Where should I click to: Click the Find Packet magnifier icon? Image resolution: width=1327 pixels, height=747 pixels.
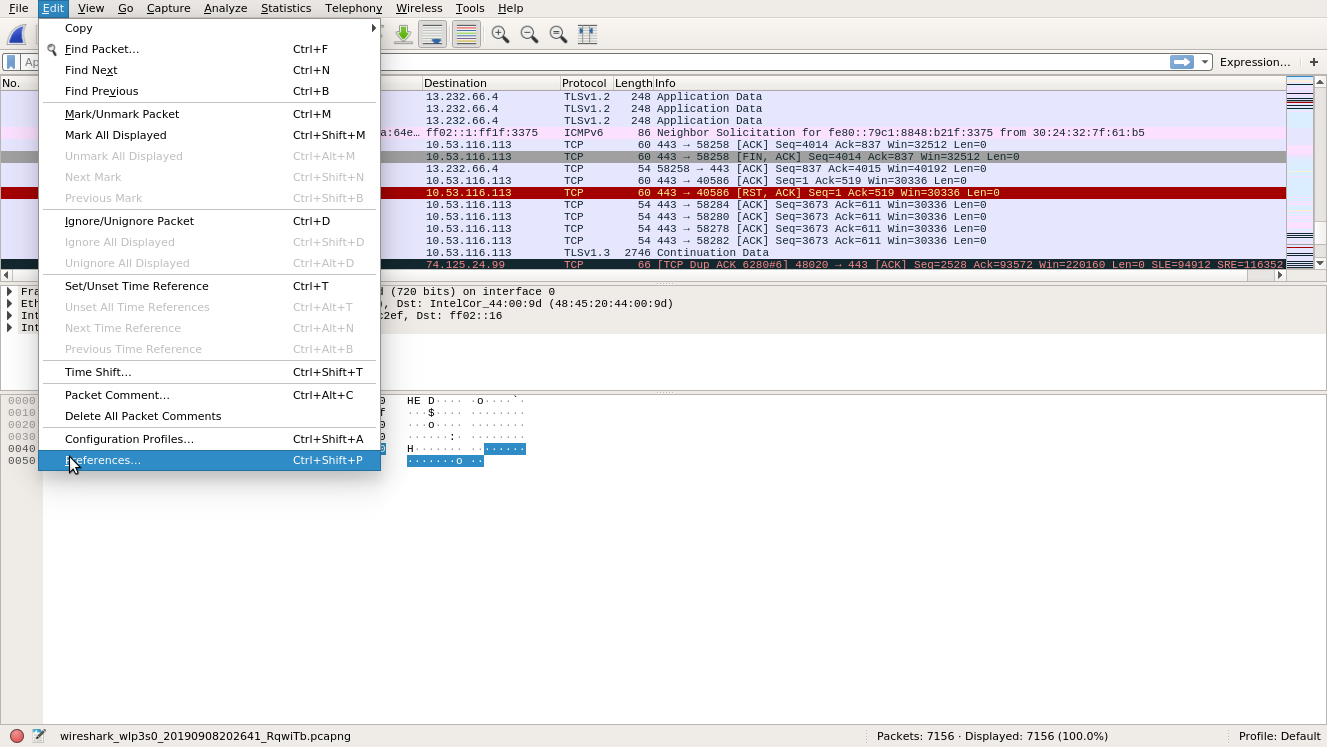coord(52,49)
